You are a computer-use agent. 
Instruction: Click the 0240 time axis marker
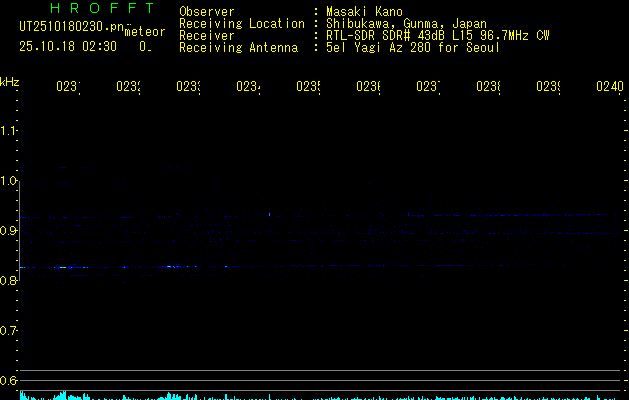[610, 87]
